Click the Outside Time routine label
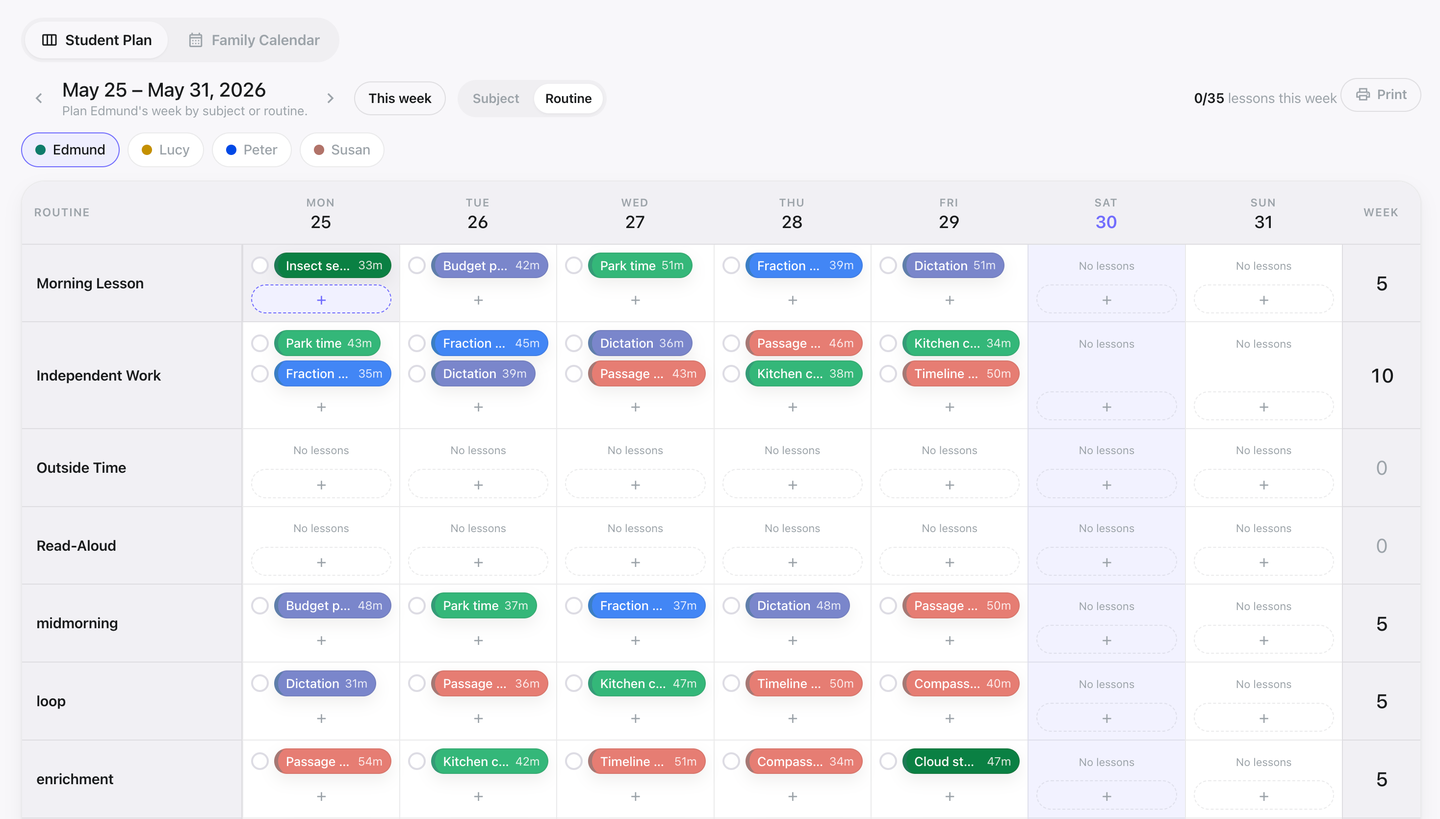 (81, 467)
